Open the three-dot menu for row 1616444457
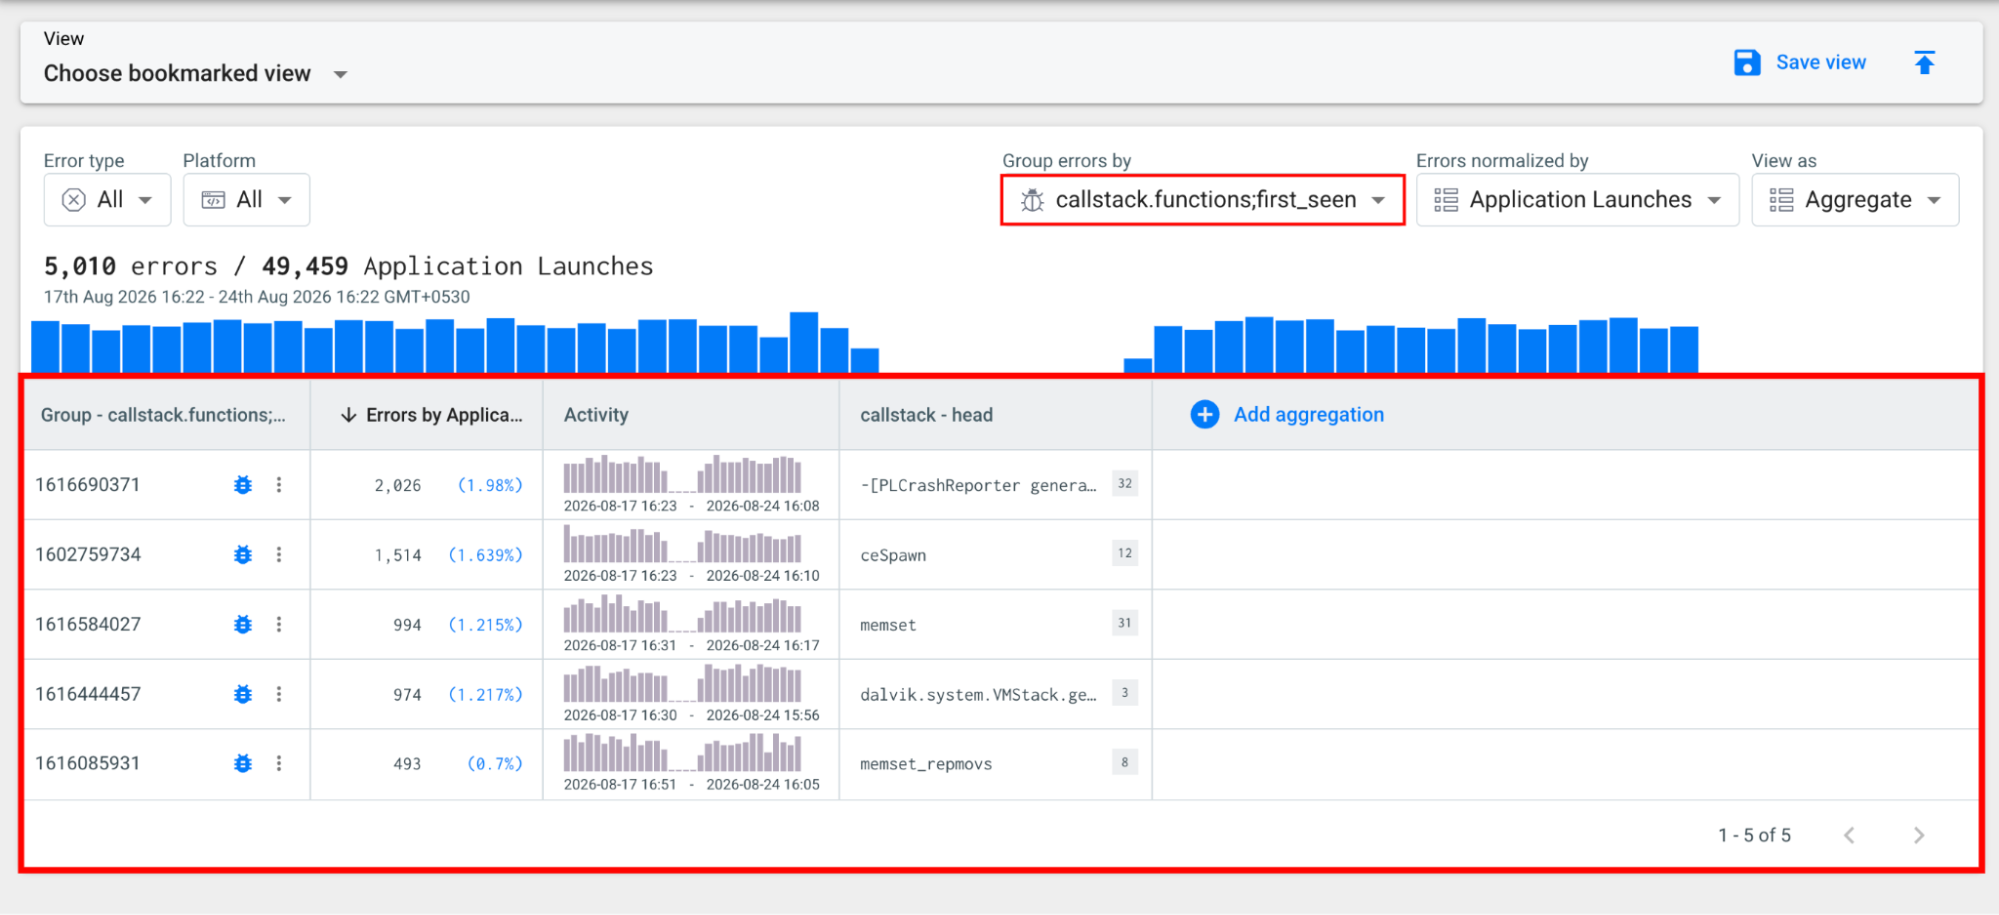This screenshot has height=915, width=1999. [279, 694]
